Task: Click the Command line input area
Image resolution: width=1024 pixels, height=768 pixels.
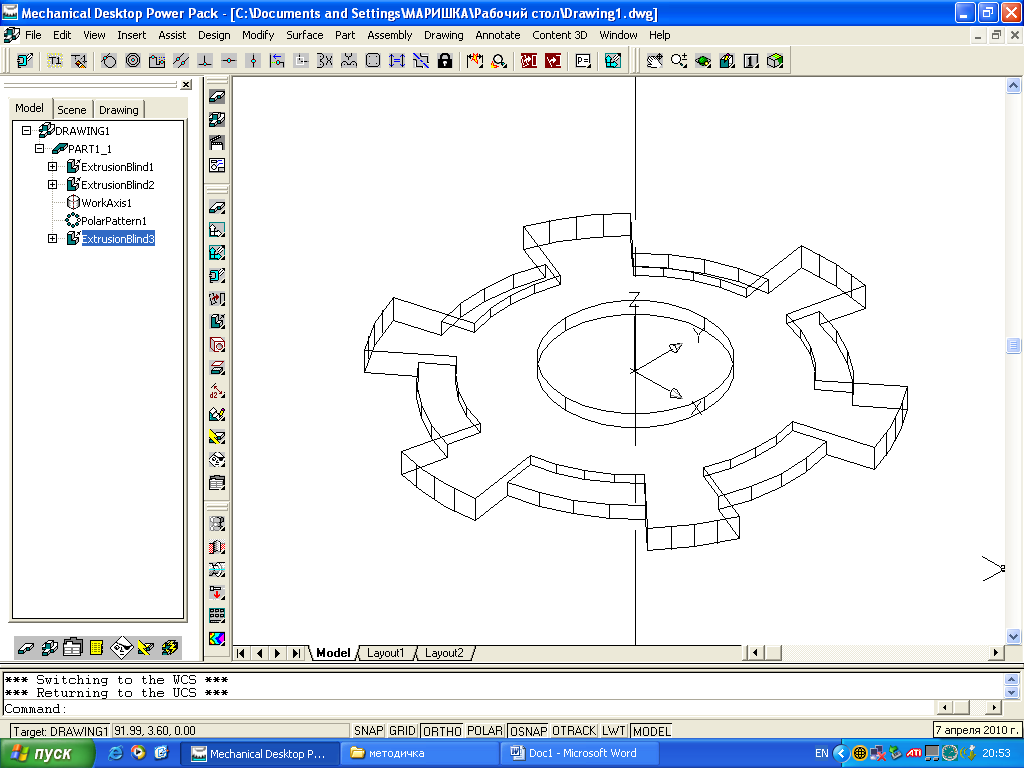Action: click(x=468, y=709)
